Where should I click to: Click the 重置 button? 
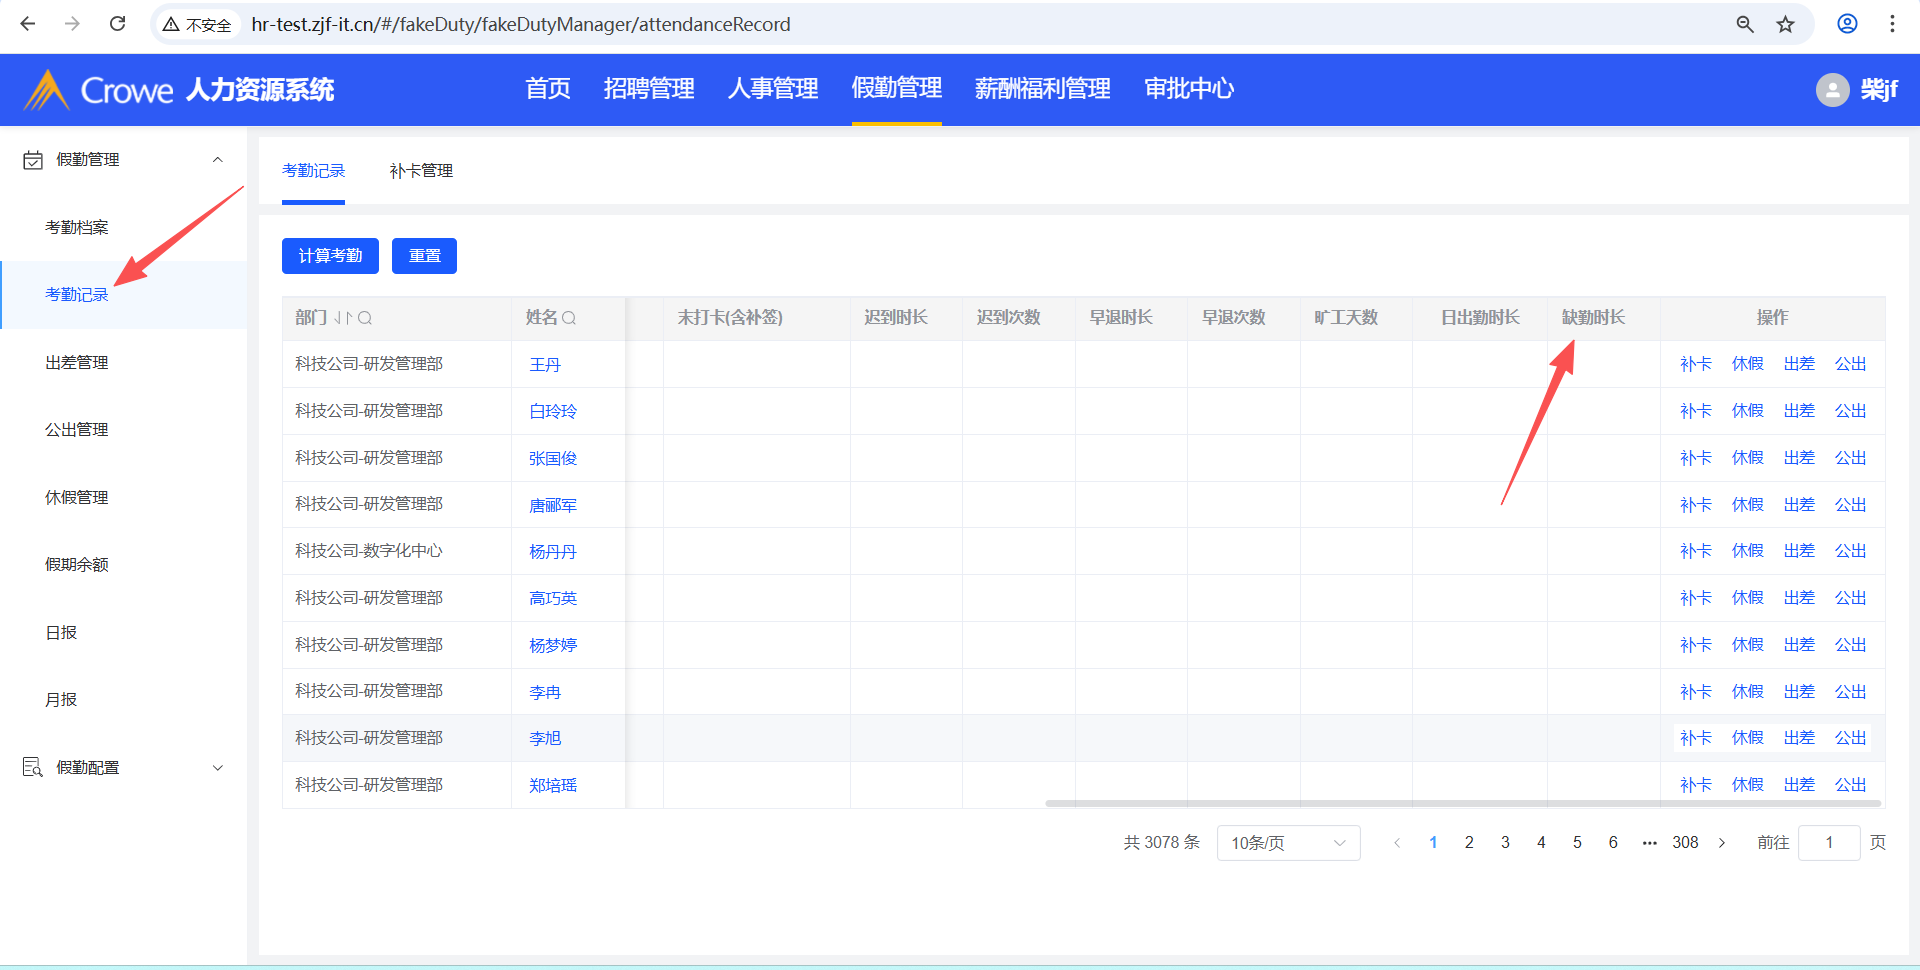coord(424,256)
